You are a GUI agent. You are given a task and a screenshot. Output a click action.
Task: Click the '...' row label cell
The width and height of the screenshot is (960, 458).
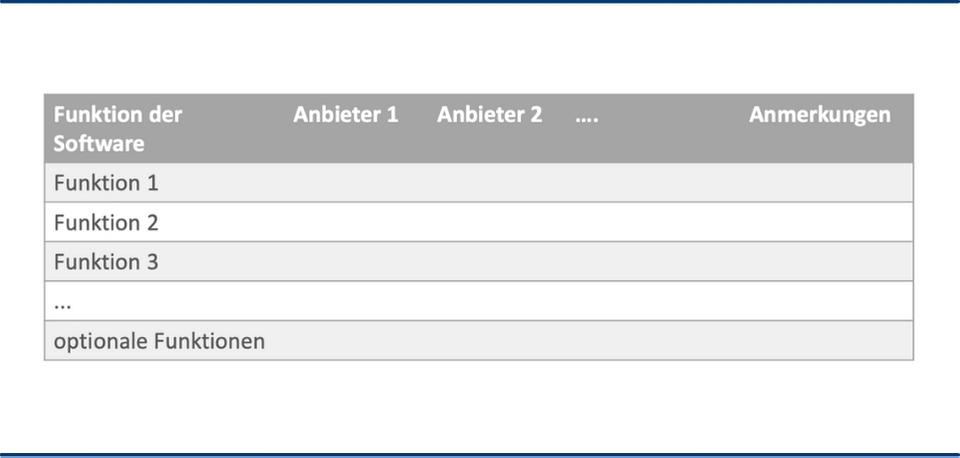click(x=165, y=301)
